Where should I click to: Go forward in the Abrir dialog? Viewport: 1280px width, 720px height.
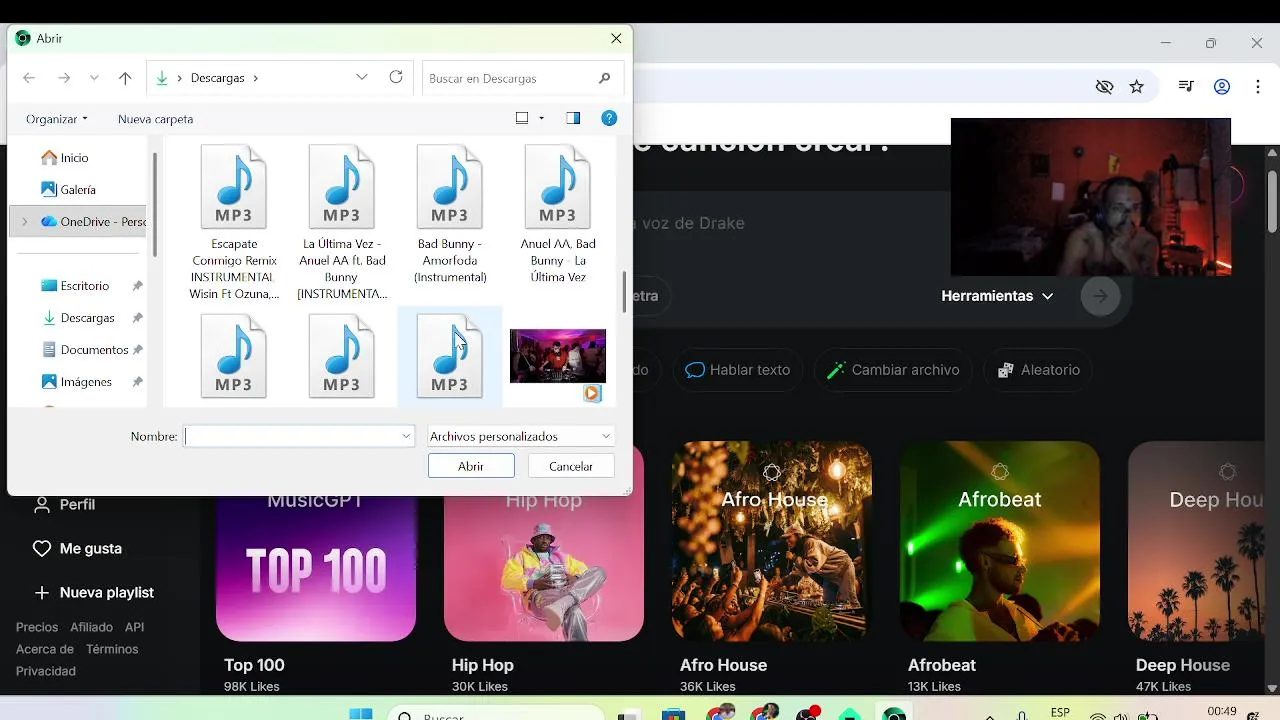64,78
